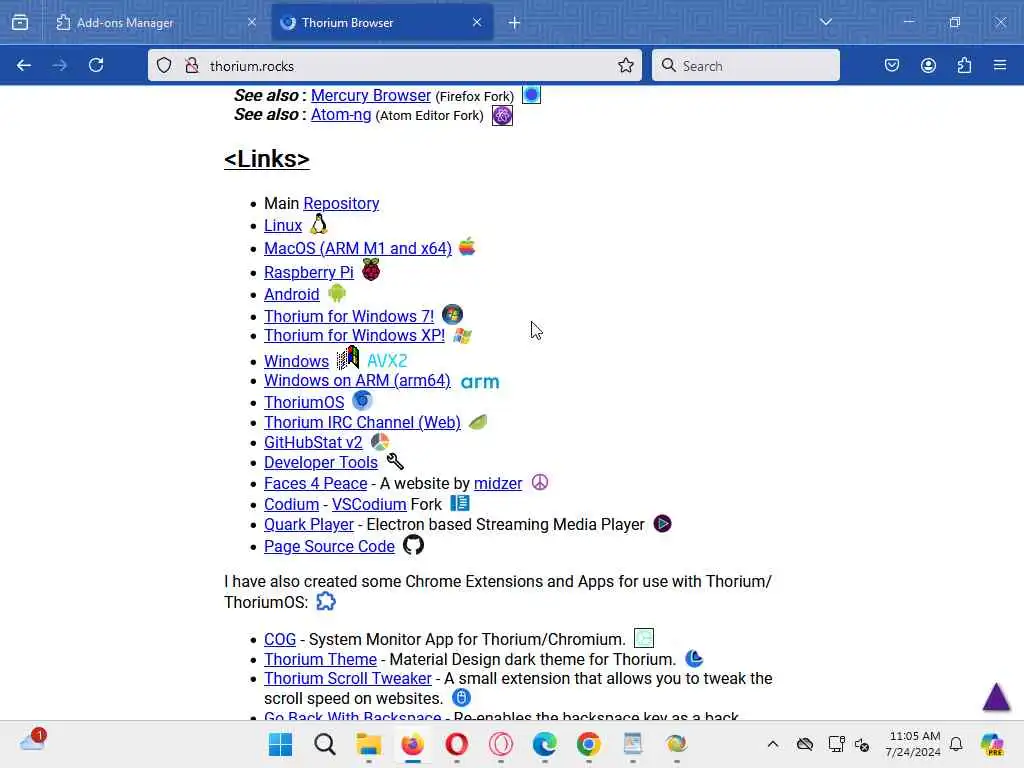
Task: Open Thorium IRC Channel (Web) link
Action: (362, 423)
